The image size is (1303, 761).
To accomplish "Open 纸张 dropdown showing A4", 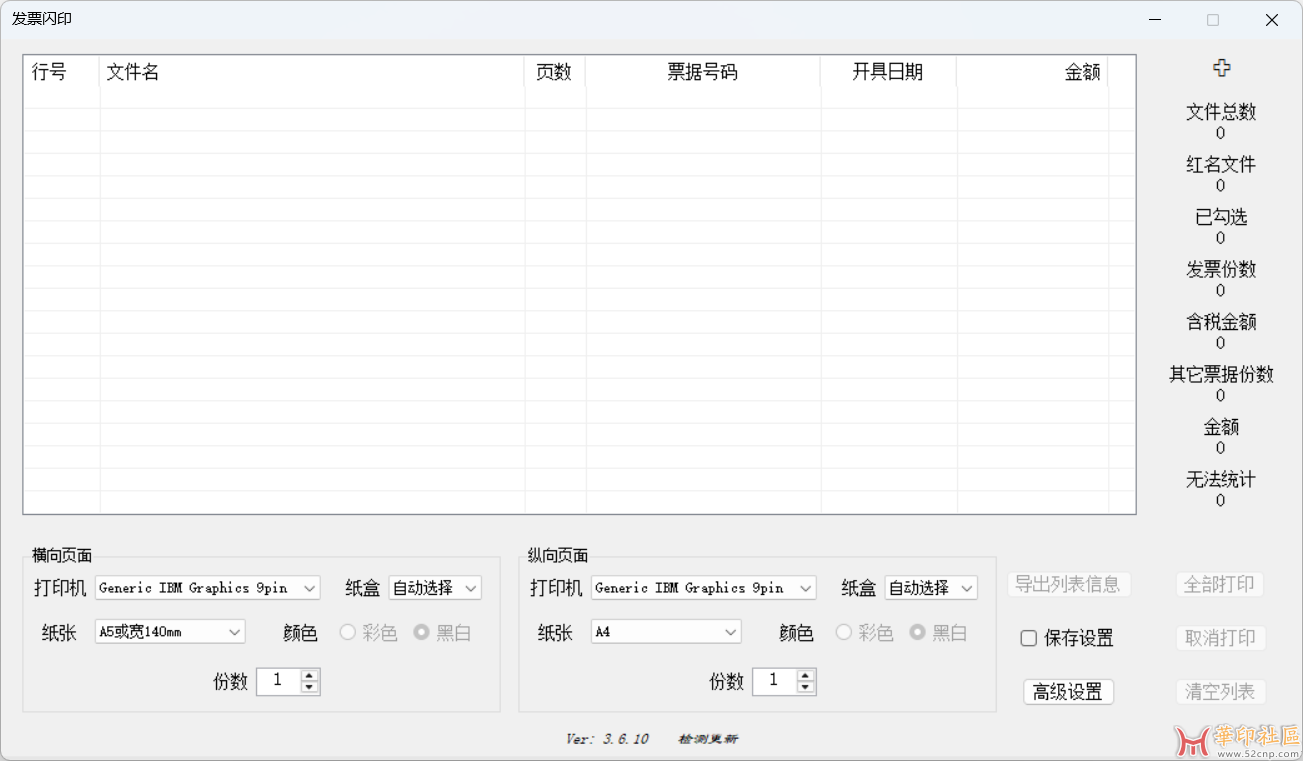I will (666, 632).
